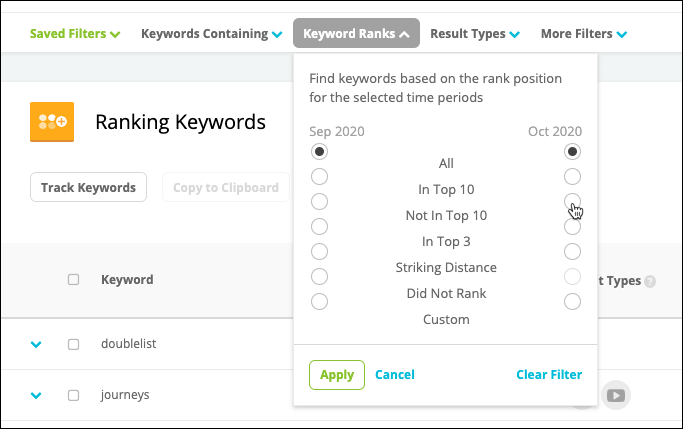Screen dimensions: 683x429
Task: Click the Ranking Keywords heading
Action: click(x=180, y=122)
